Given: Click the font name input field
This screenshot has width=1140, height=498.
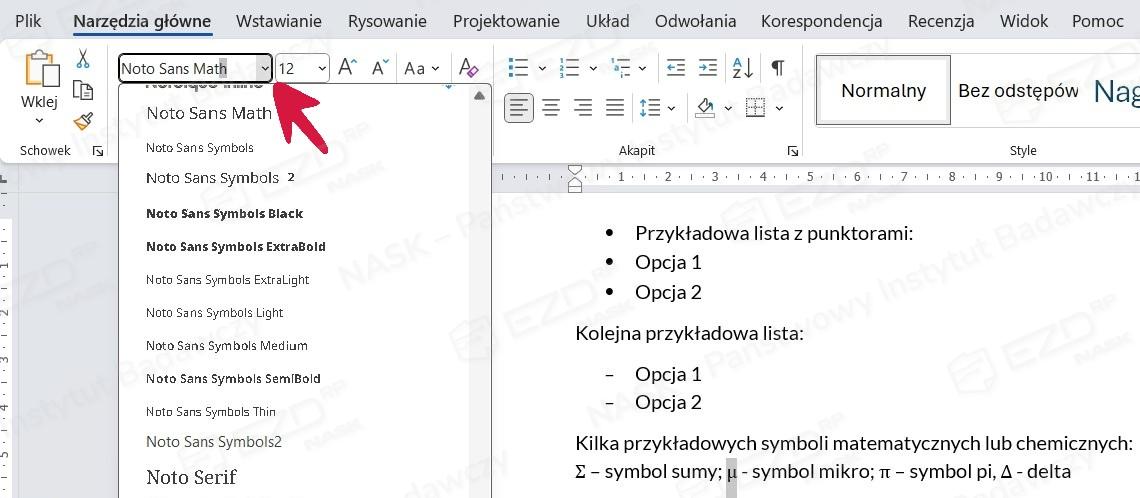Looking at the screenshot, I should [187, 68].
